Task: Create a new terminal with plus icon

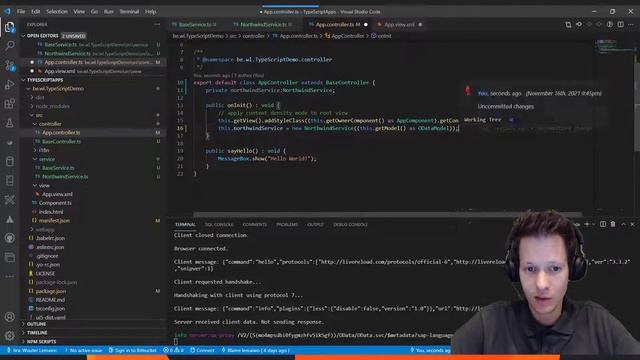Action: tap(587, 224)
